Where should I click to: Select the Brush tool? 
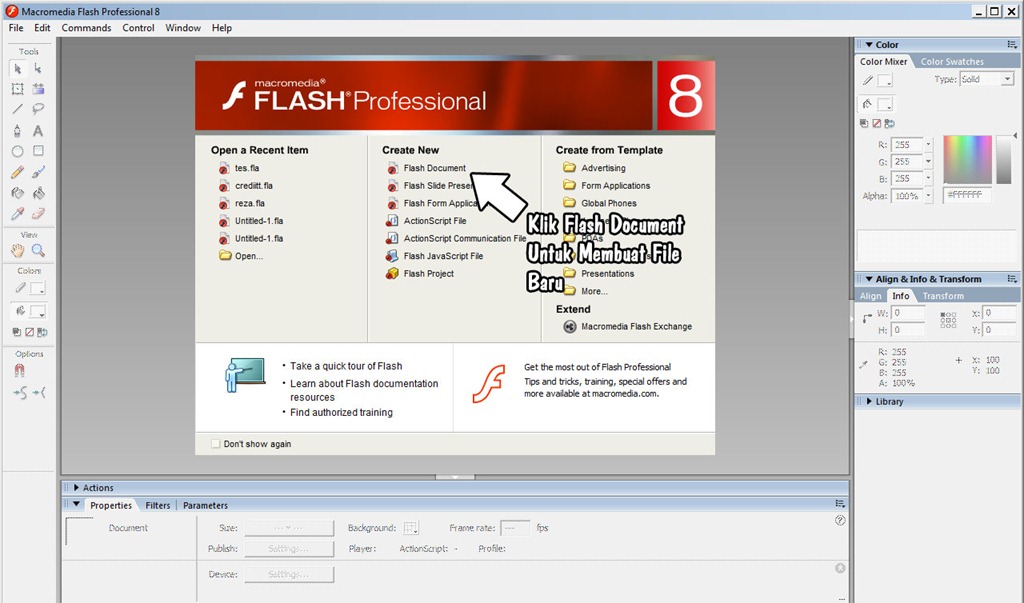point(39,172)
